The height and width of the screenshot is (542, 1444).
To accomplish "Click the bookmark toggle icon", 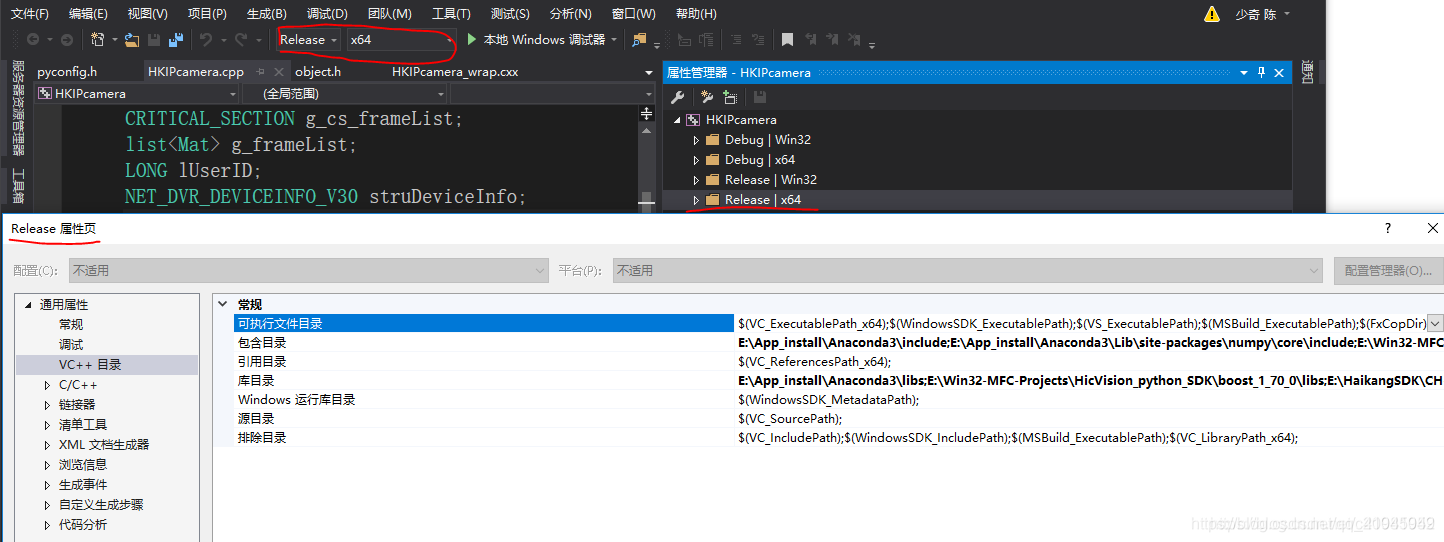I will pos(787,40).
